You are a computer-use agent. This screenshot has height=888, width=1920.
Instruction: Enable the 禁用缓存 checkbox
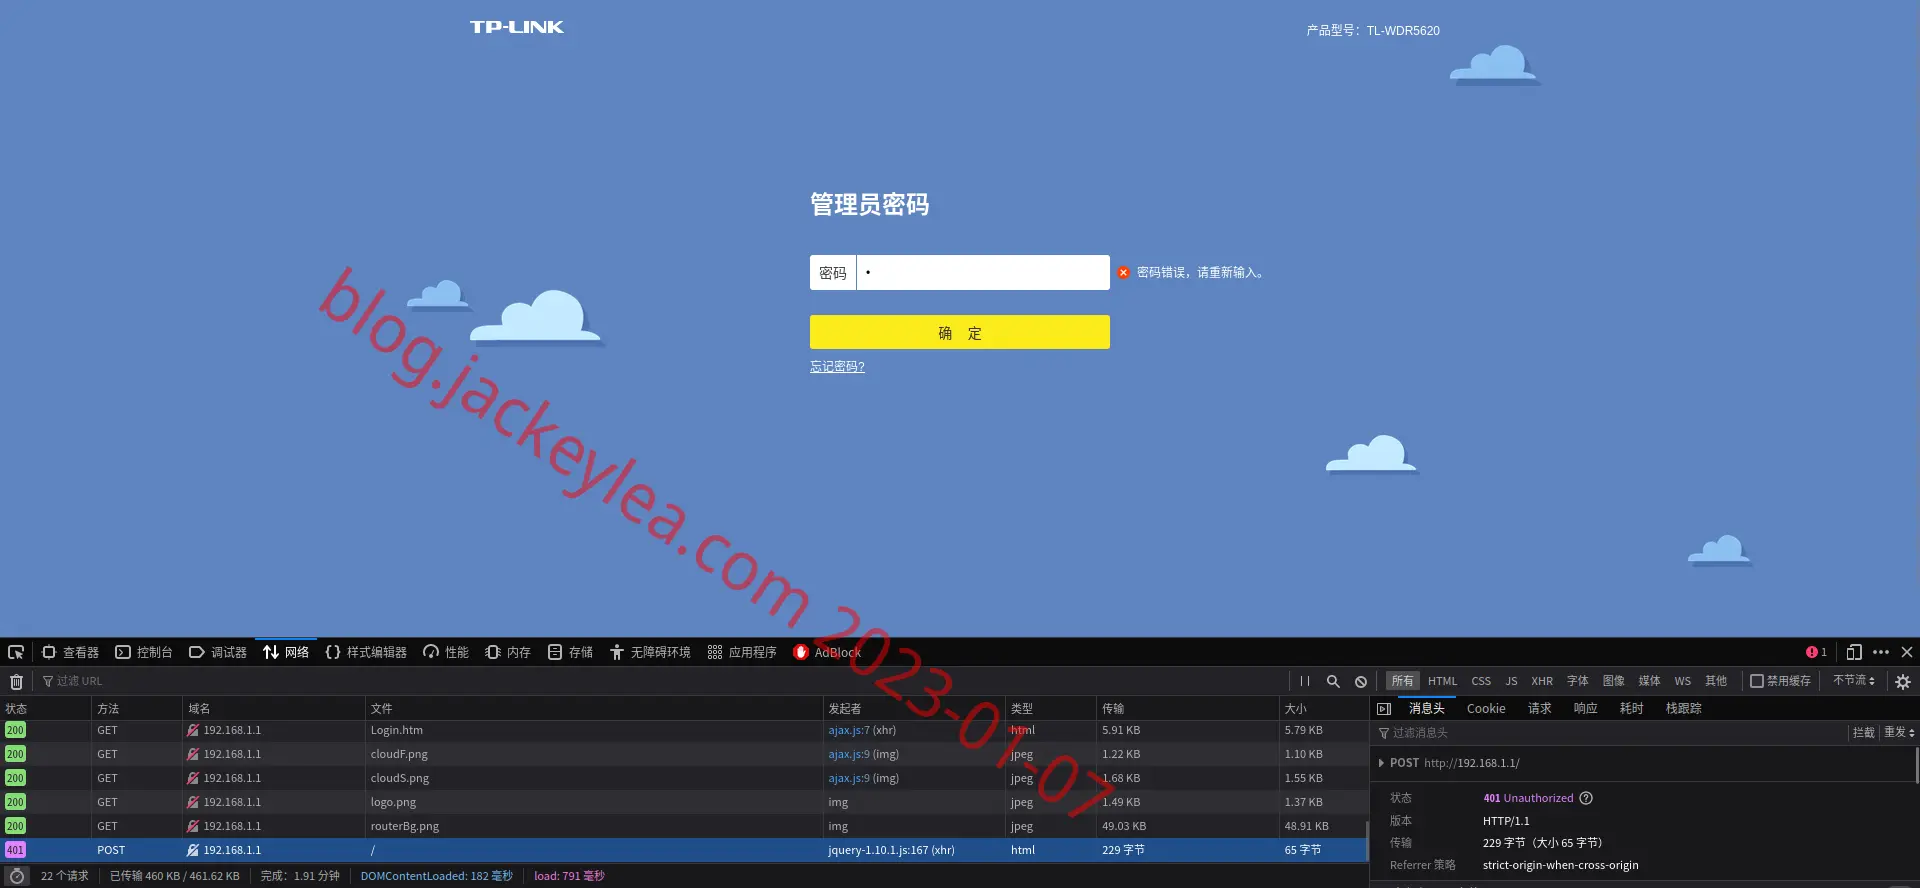pyautogui.click(x=1756, y=681)
